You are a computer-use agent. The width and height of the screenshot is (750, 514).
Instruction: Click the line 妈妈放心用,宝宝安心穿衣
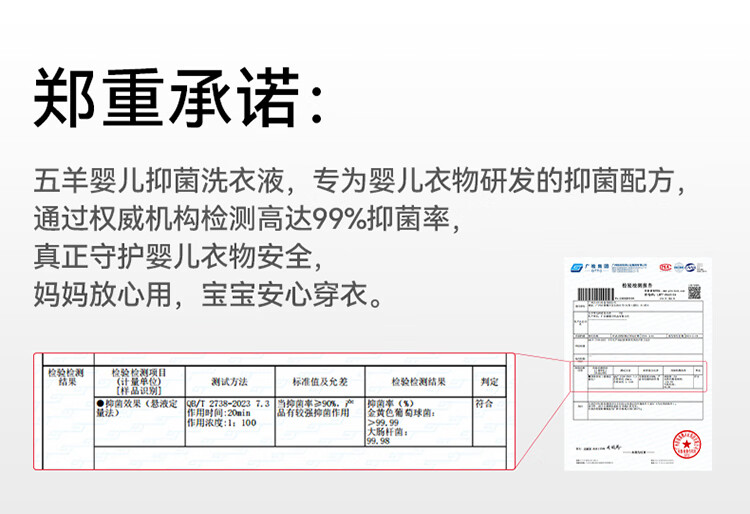[x=208, y=294]
